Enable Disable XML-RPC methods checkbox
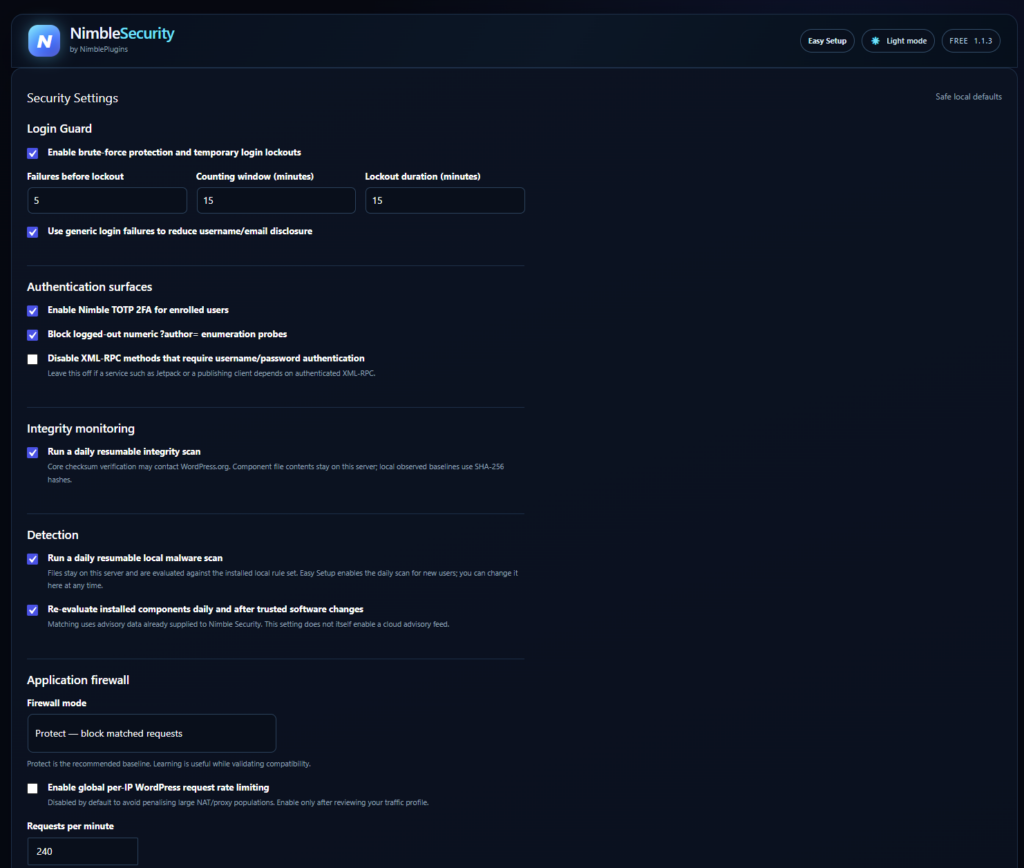Screen dimensions: 1024x868 (x=33, y=359)
